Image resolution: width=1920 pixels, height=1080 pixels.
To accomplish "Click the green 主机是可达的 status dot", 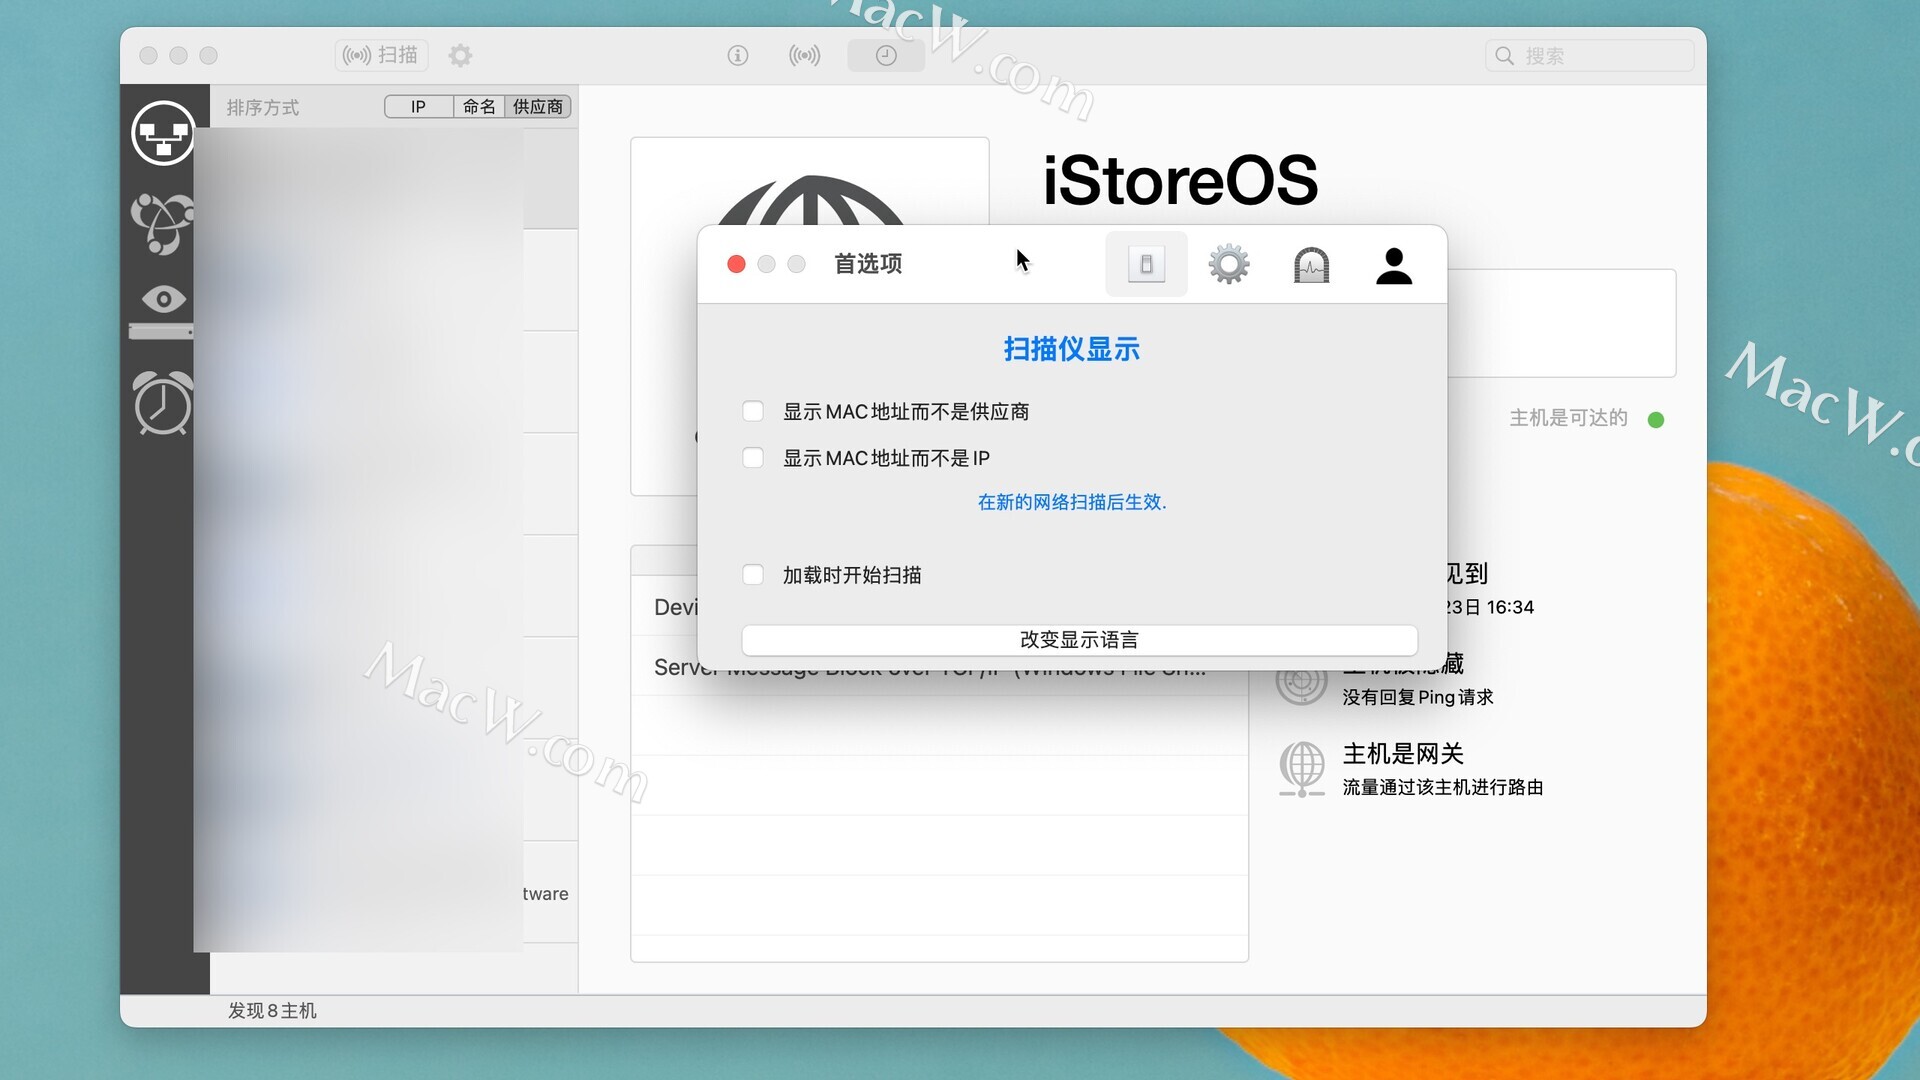I will point(1656,419).
